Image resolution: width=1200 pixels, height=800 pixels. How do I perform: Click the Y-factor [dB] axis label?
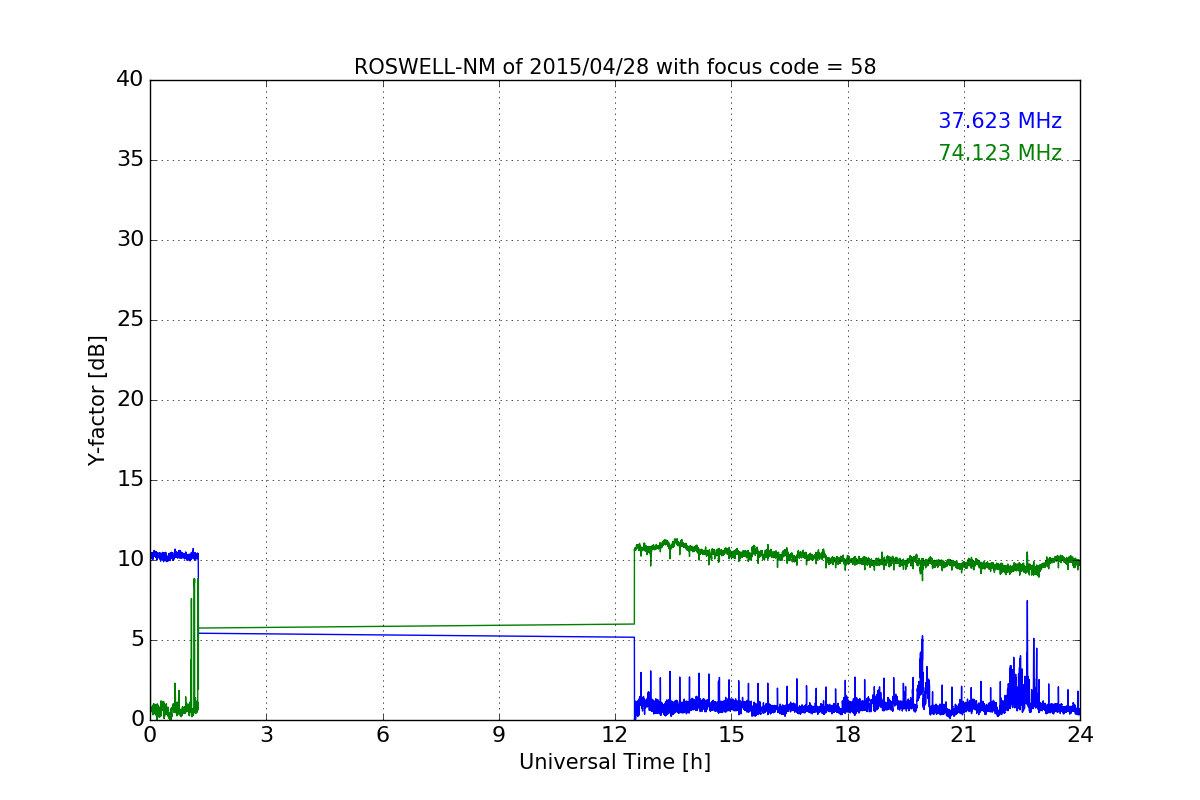(x=97, y=400)
